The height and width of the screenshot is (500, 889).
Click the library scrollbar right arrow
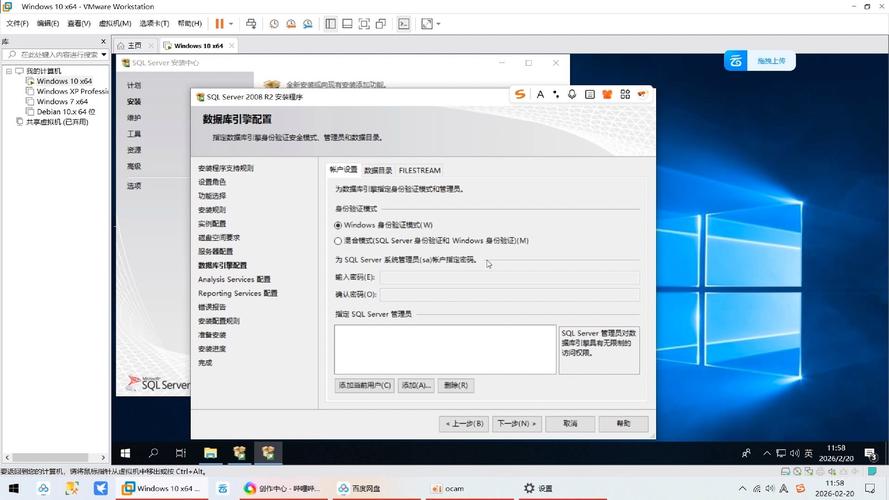103,457
